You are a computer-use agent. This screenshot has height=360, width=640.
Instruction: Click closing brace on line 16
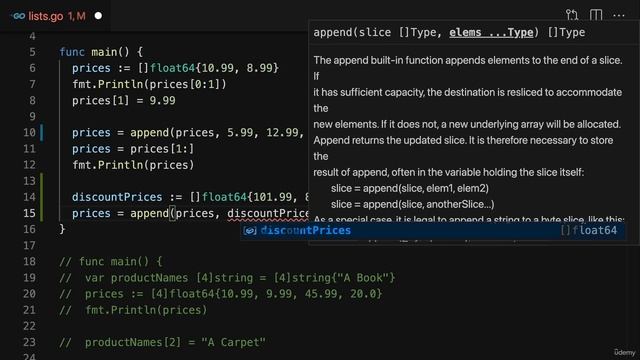tap(62, 229)
